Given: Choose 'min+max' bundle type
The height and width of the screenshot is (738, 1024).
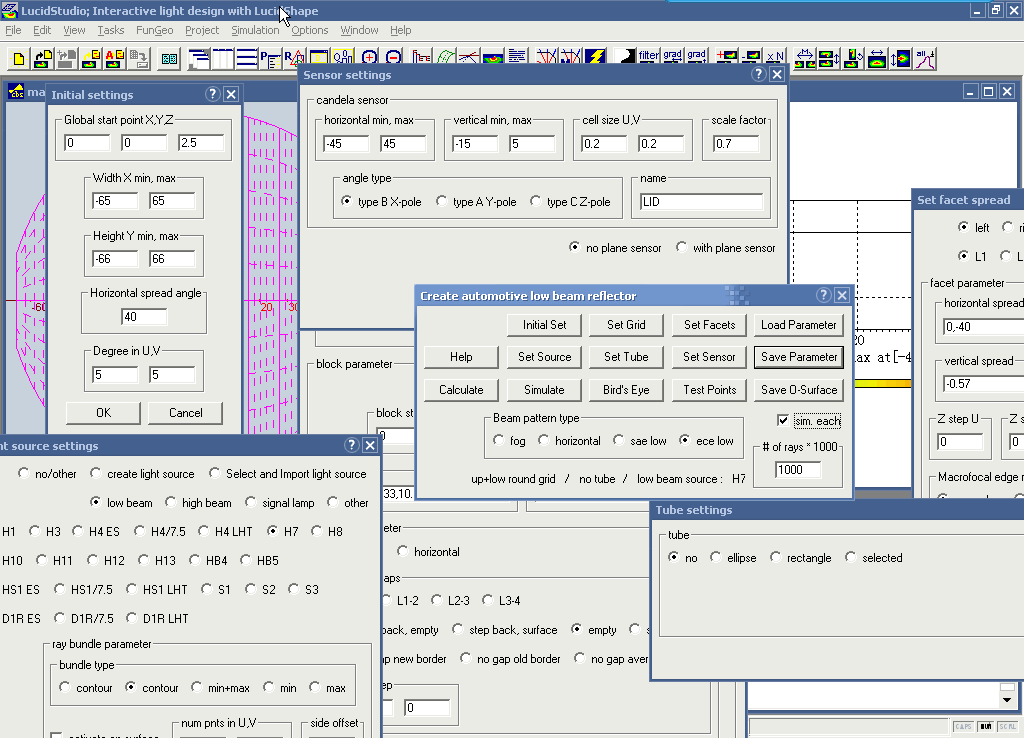Looking at the screenshot, I should point(197,687).
